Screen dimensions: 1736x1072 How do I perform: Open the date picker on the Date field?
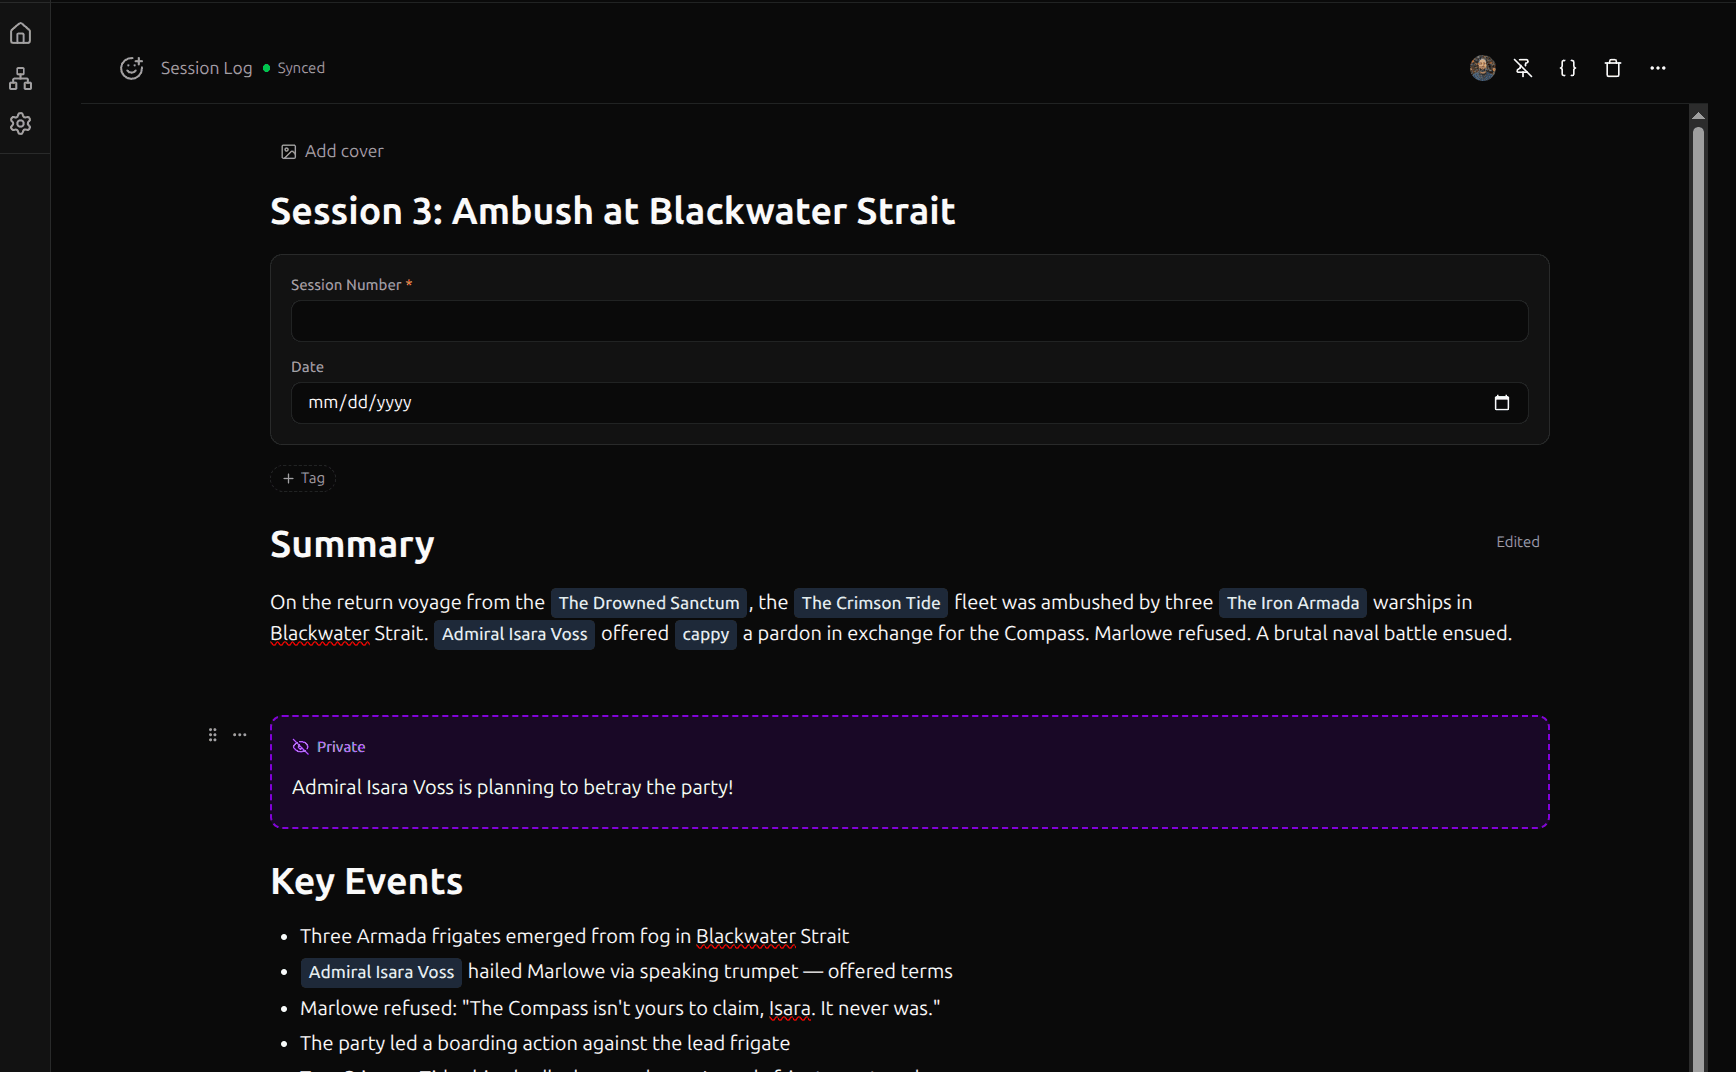point(1501,403)
